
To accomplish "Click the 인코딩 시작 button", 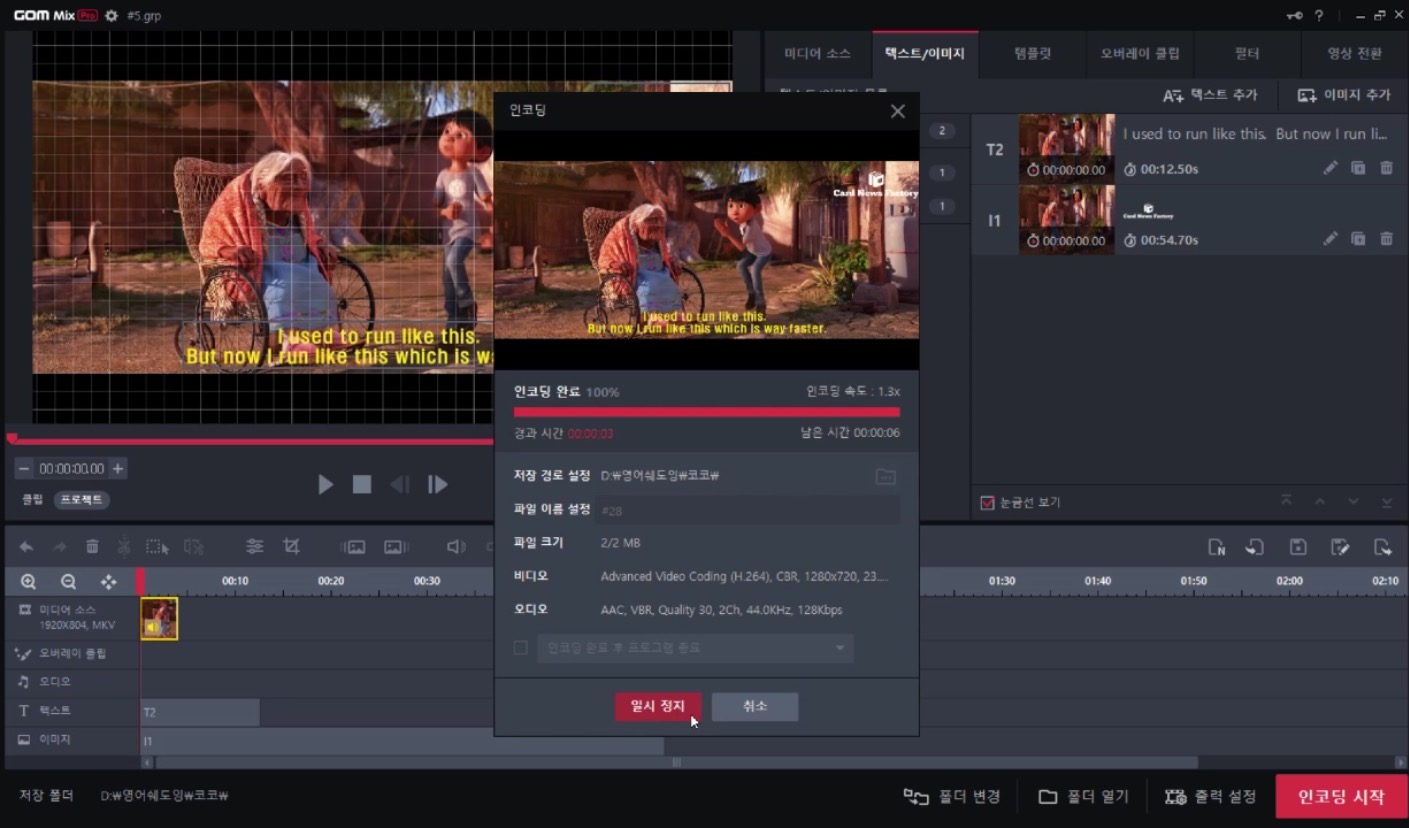I will 1341,797.
